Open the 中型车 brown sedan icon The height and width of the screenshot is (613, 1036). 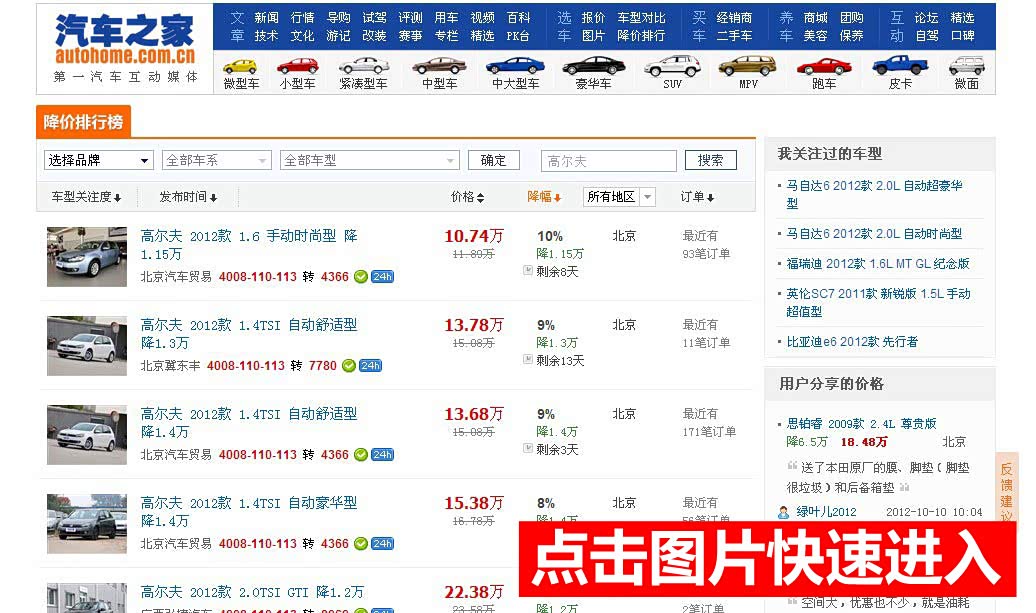(x=439, y=65)
